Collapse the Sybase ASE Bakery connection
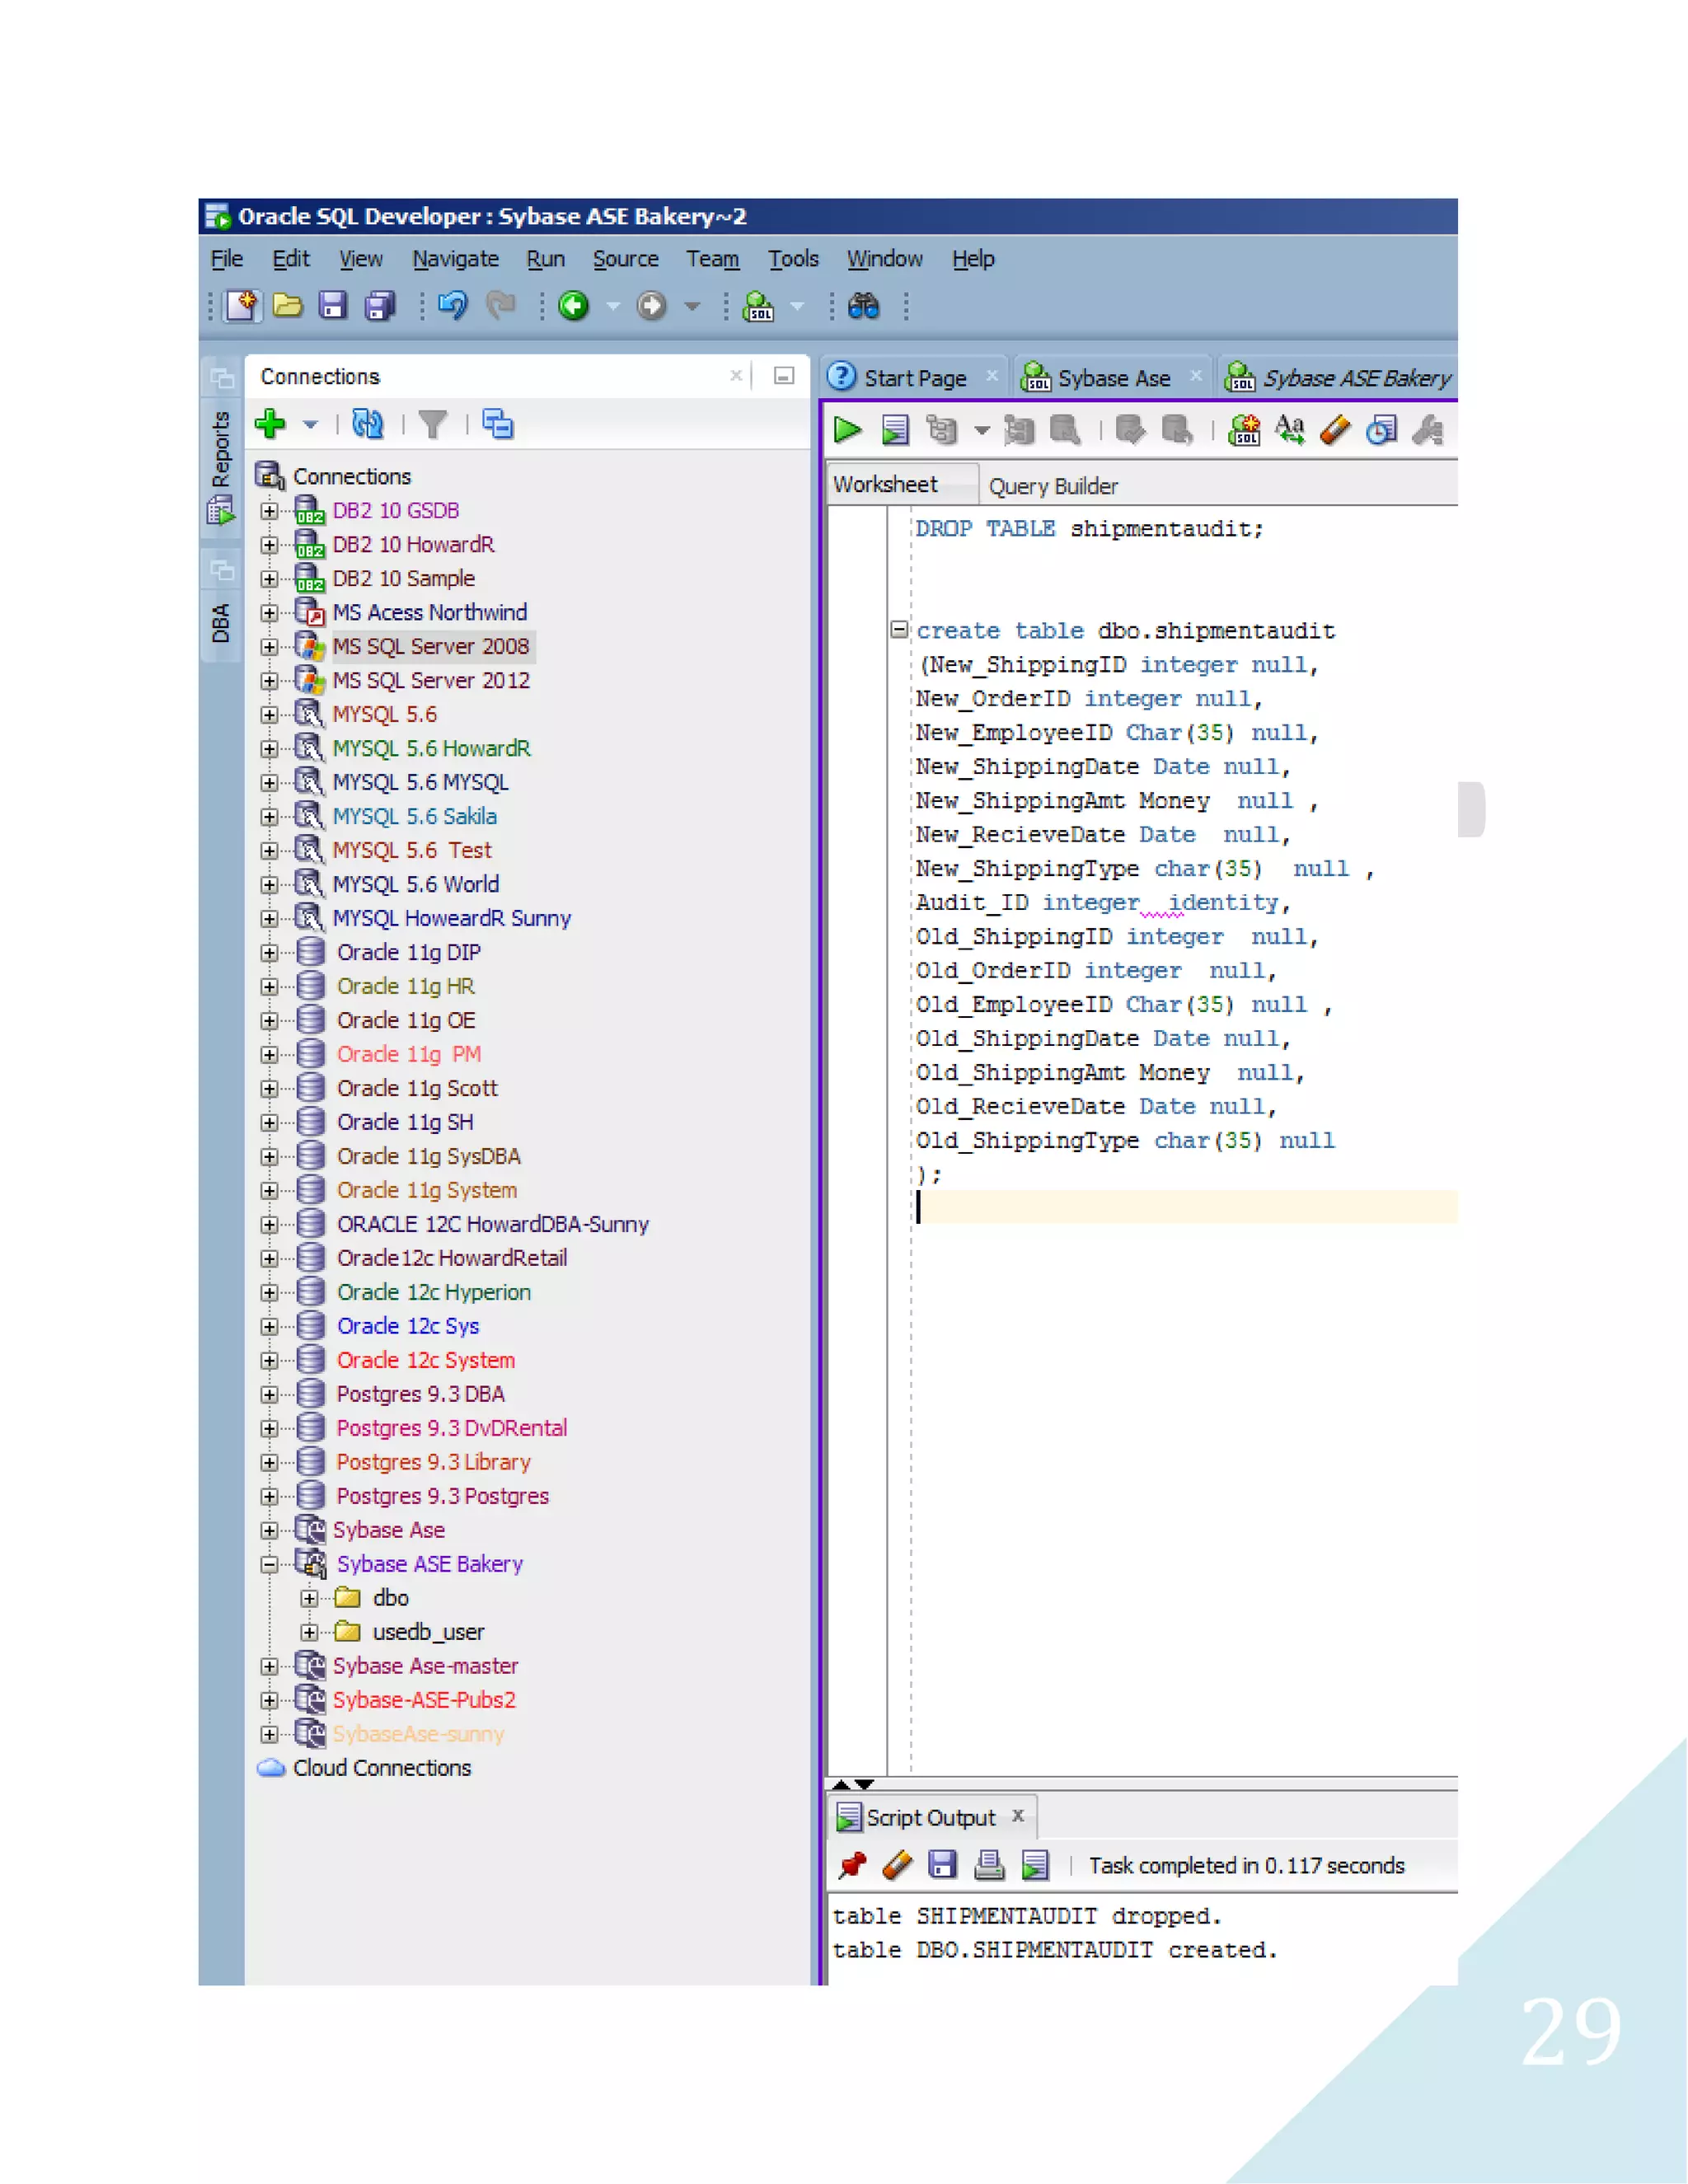This screenshot has height=2184, width=1688. pyautogui.click(x=269, y=1565)
